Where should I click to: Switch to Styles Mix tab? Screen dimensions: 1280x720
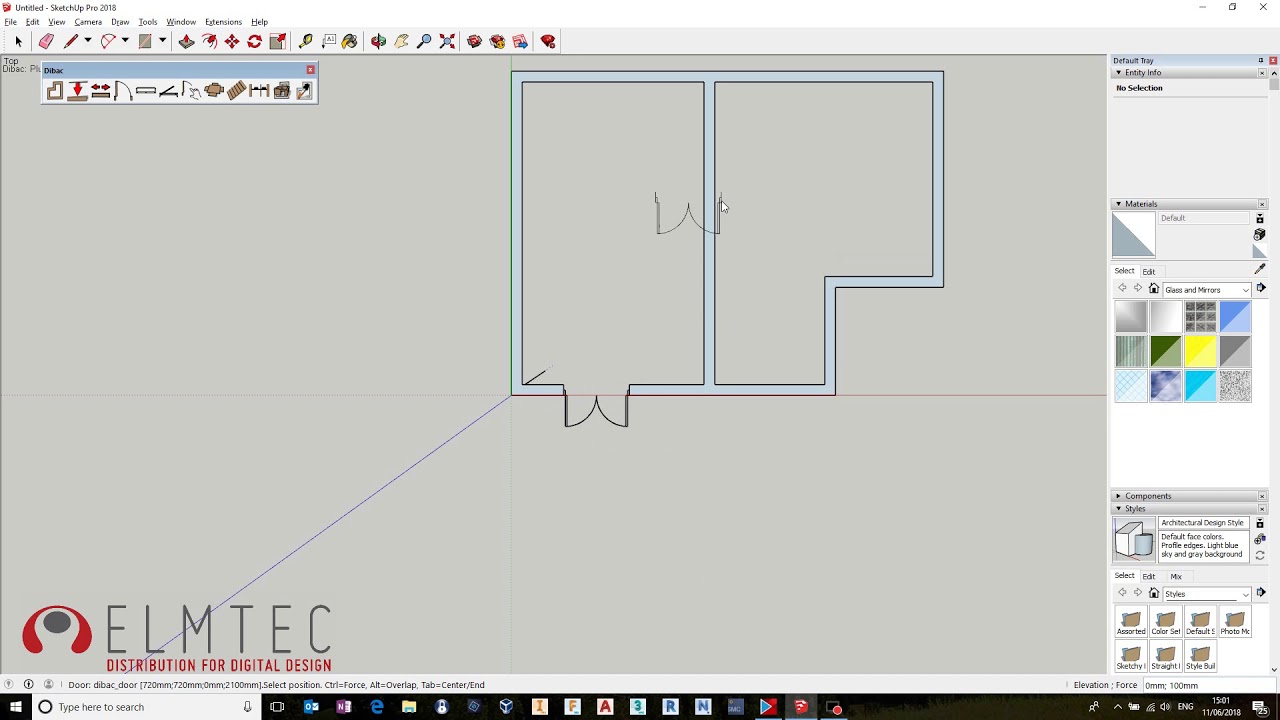tap(1176, 577)
